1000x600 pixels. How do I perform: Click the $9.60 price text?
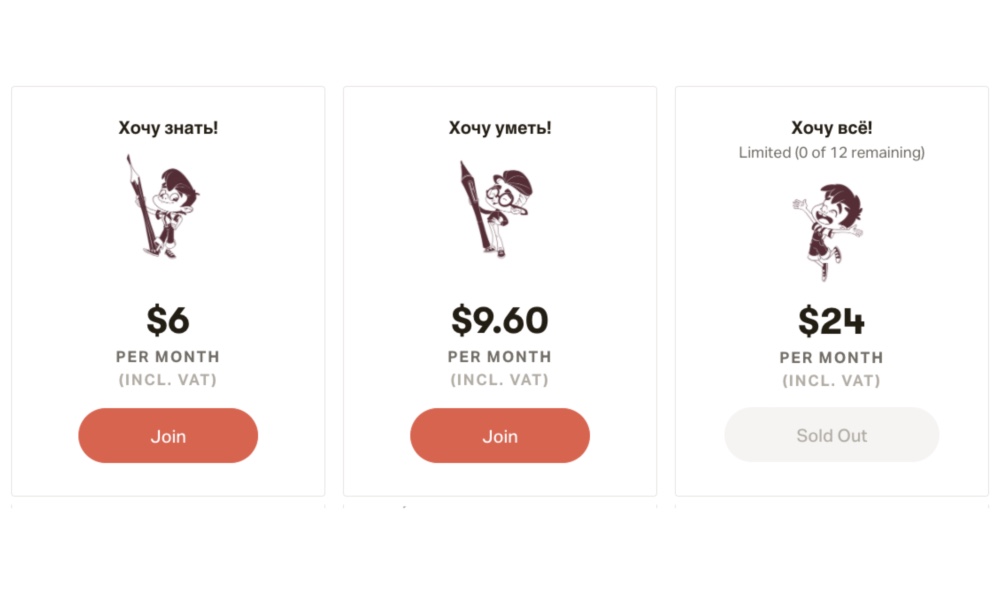point(500,319)
